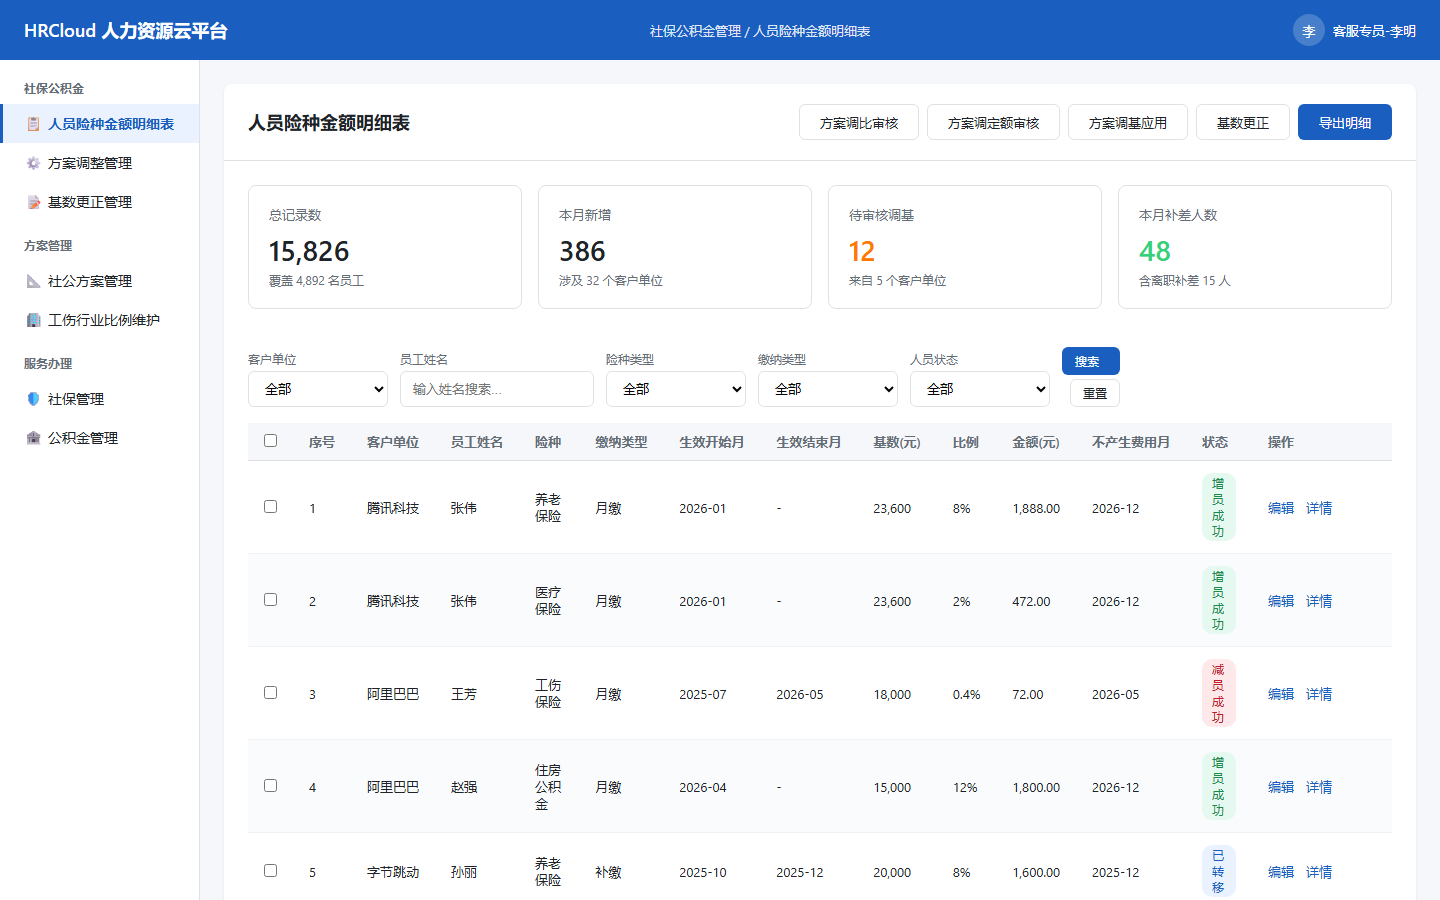The height and width of the screenshot is (900, 1440).
Task: Open 详情 for row 2 医疗保险
Action: pos(1319,601)
